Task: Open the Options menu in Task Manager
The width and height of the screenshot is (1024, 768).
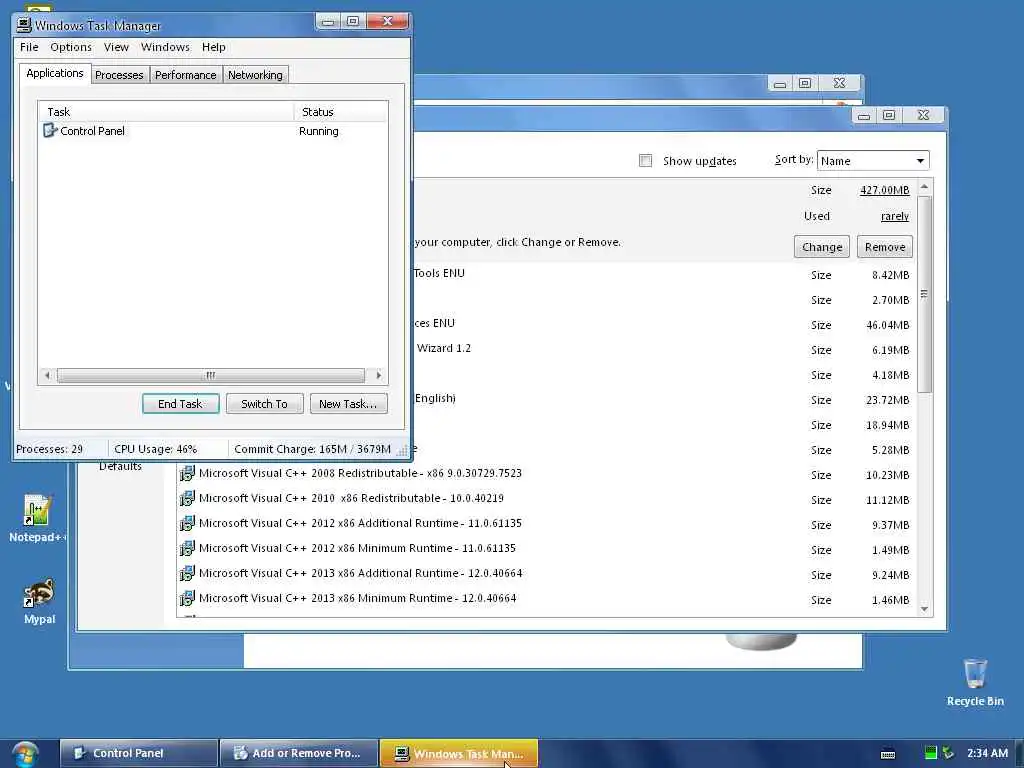Action: tap(71, 47)
